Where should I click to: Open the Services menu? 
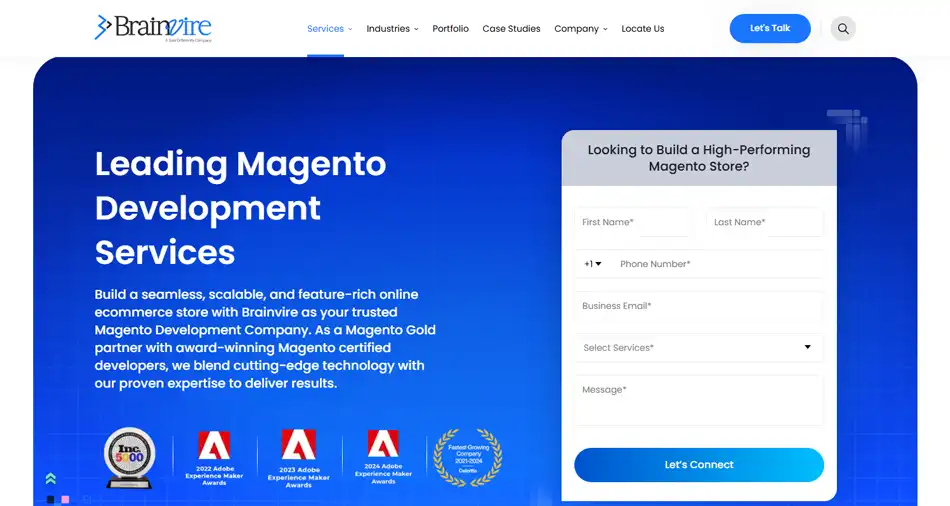pyautogui.click(x=330, y=28)
